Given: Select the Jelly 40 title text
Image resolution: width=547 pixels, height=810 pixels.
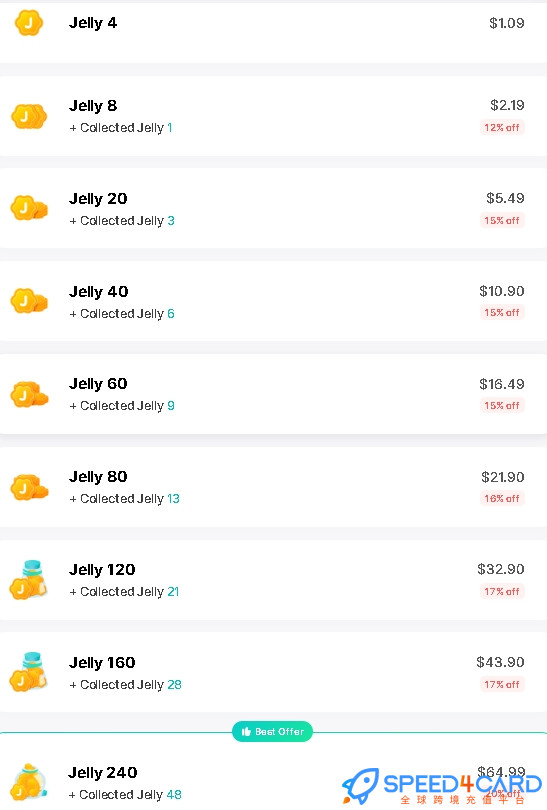Looking at the screenshot, I should (99, 292).
